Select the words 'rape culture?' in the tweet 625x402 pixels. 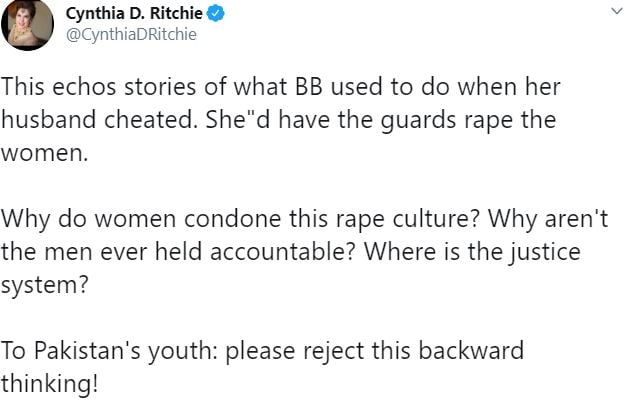pos(407,220)
